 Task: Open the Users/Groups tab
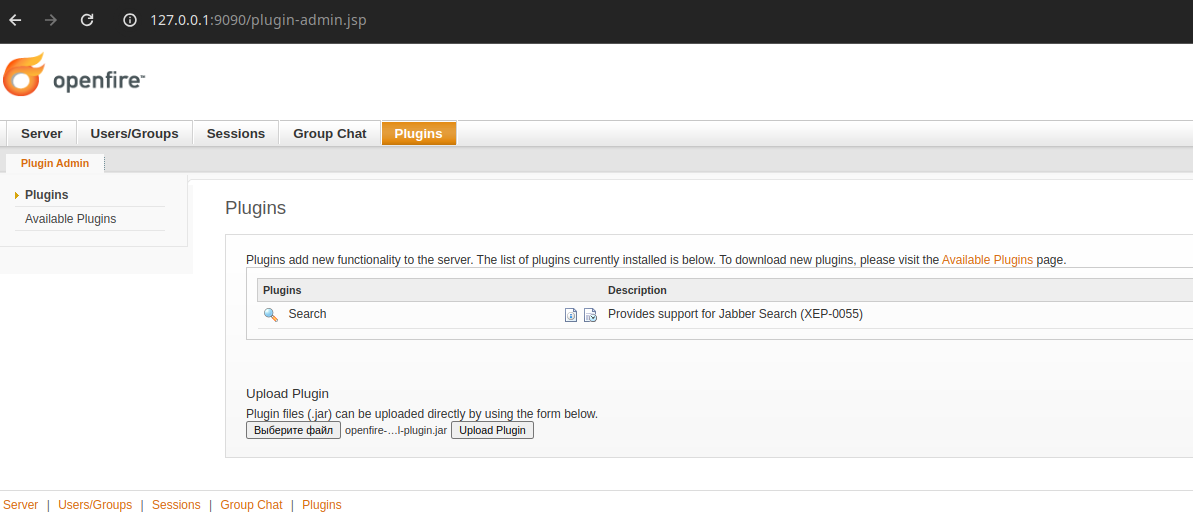(134, 133)
